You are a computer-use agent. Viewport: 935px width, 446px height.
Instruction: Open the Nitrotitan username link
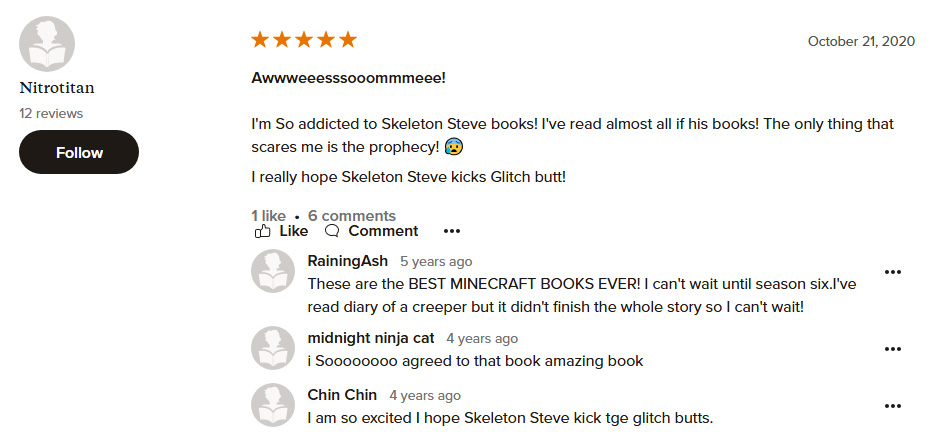pyautogui.click(x=57, y=88)
